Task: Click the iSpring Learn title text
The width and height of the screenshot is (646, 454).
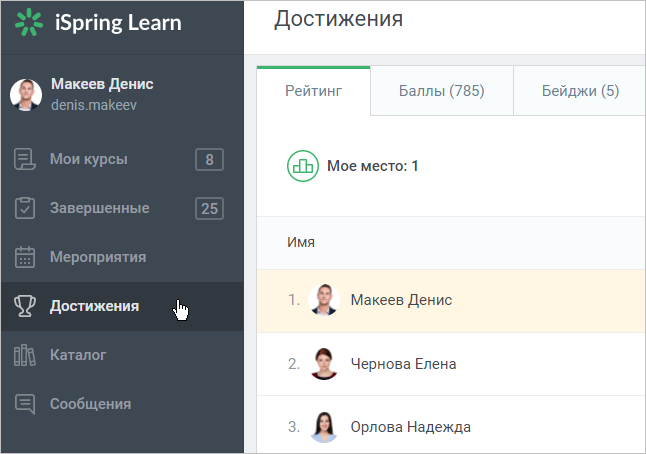Action: click(118, 23)
